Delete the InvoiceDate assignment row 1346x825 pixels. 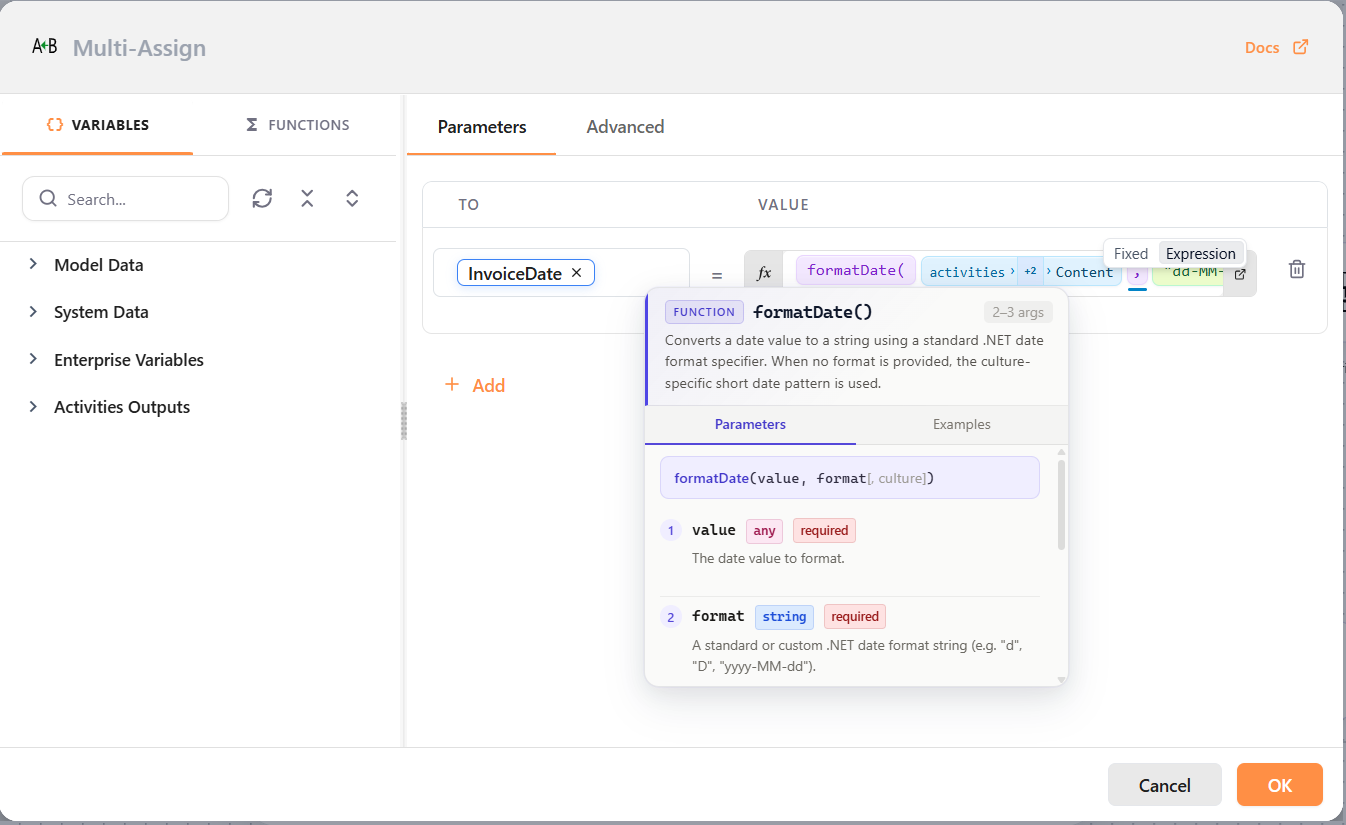(1297, 269)
